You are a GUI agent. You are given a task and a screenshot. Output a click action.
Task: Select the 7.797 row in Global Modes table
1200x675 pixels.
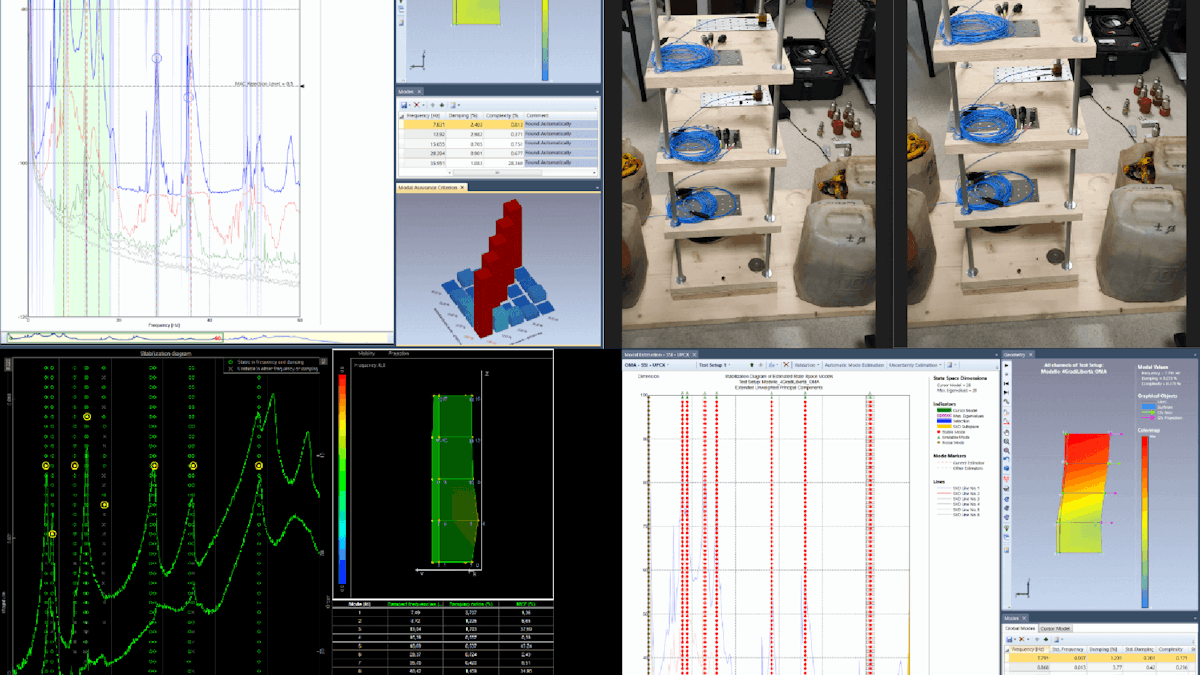[1100, 658]
